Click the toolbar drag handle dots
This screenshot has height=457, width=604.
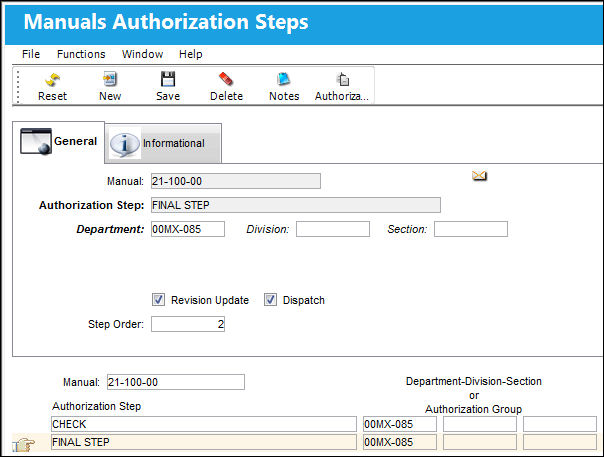pyautogui.click(x=18, y=86)
